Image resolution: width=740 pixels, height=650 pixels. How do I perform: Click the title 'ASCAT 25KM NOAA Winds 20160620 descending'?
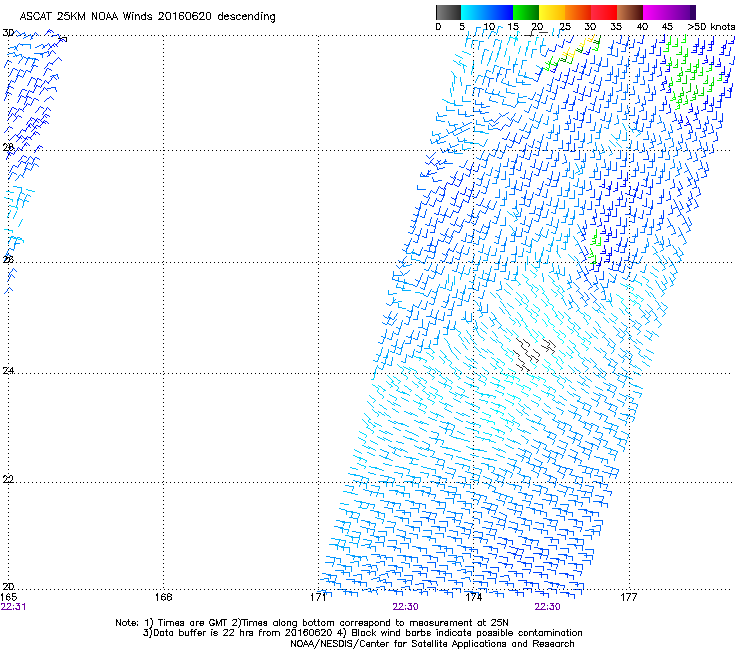(x=147, y=16)
